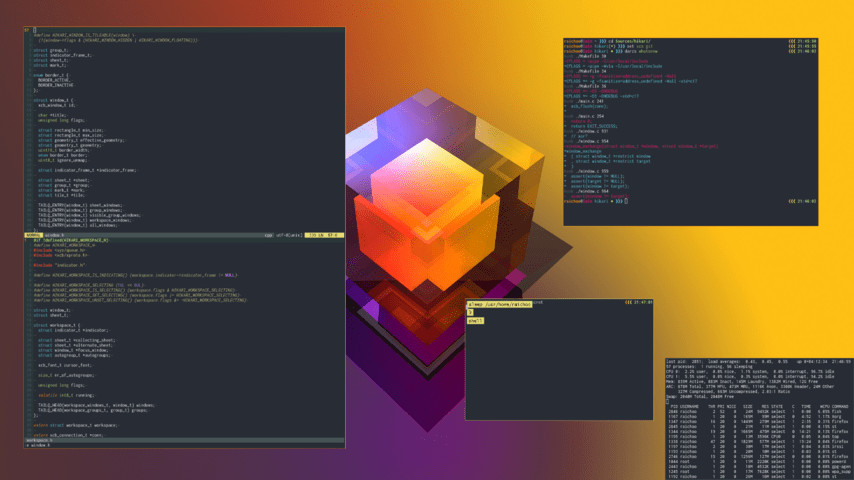The image size is (854, 480).
Task: Click the BORDER_INACTIVE enum value
Action: pos(56,85)
